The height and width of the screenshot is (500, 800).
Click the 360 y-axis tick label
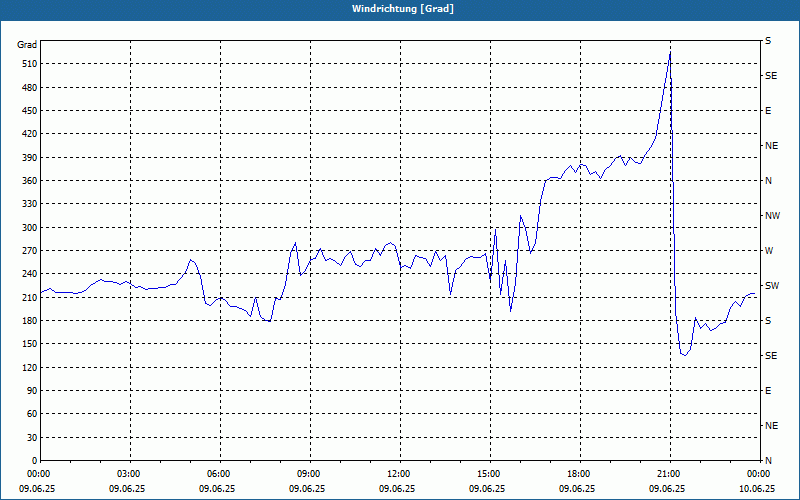(30, 181)
